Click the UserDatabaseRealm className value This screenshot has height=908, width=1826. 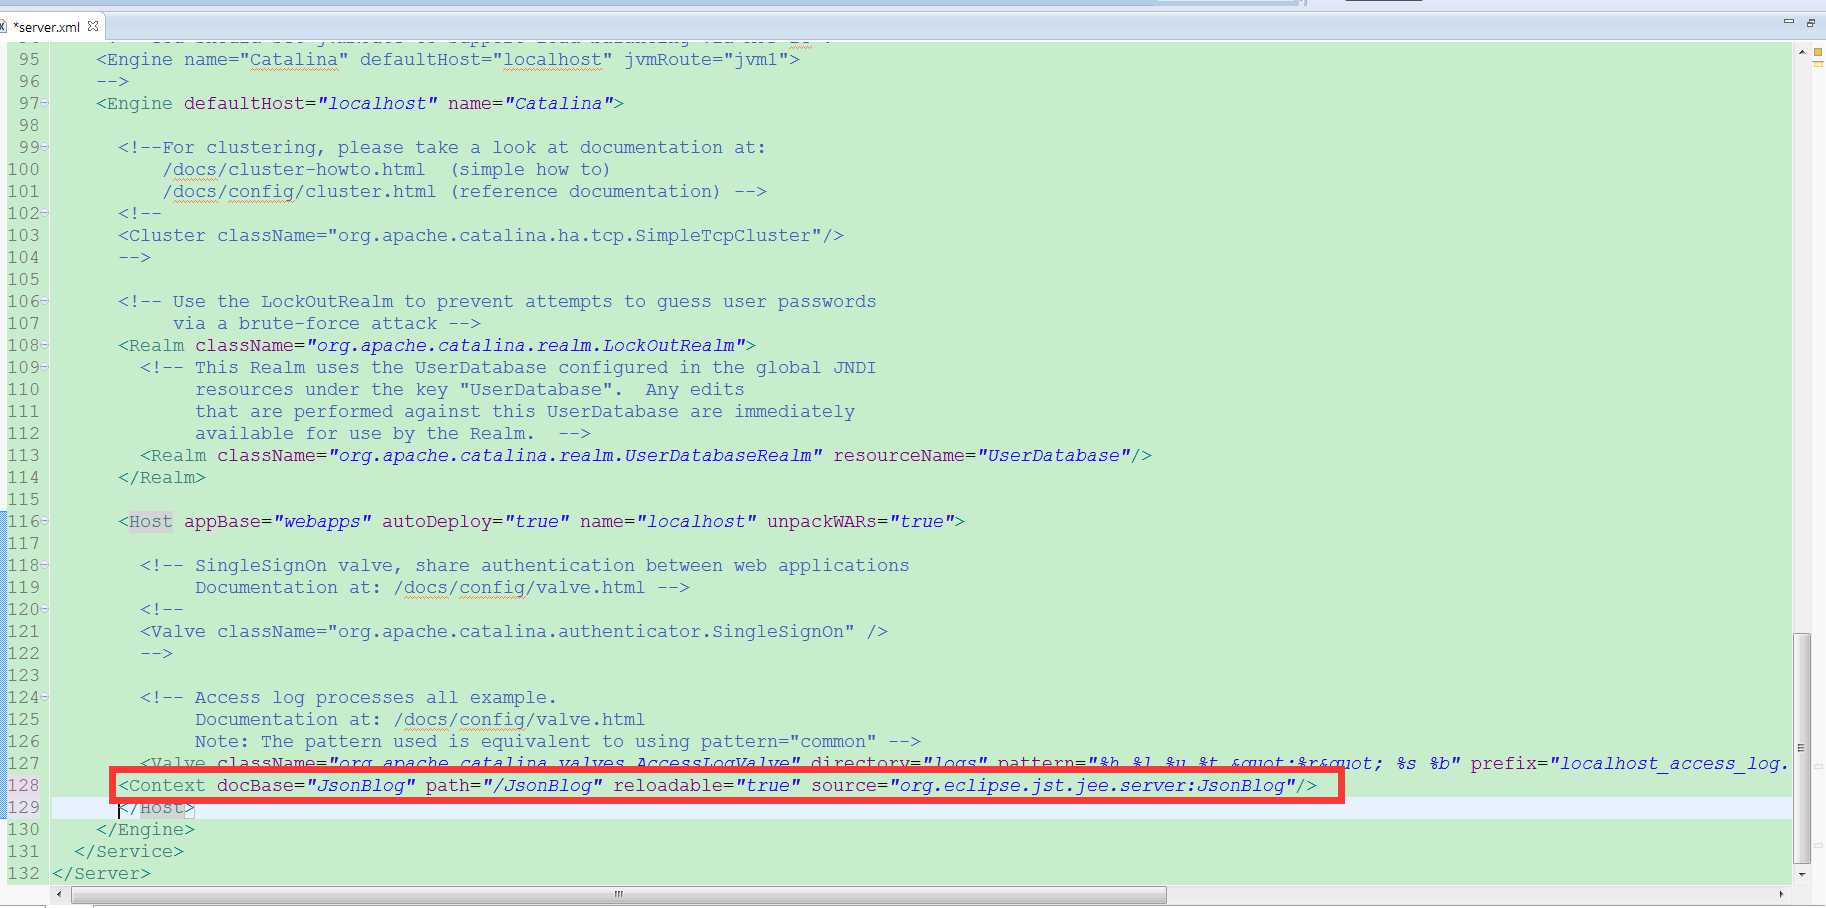[575, 456]
